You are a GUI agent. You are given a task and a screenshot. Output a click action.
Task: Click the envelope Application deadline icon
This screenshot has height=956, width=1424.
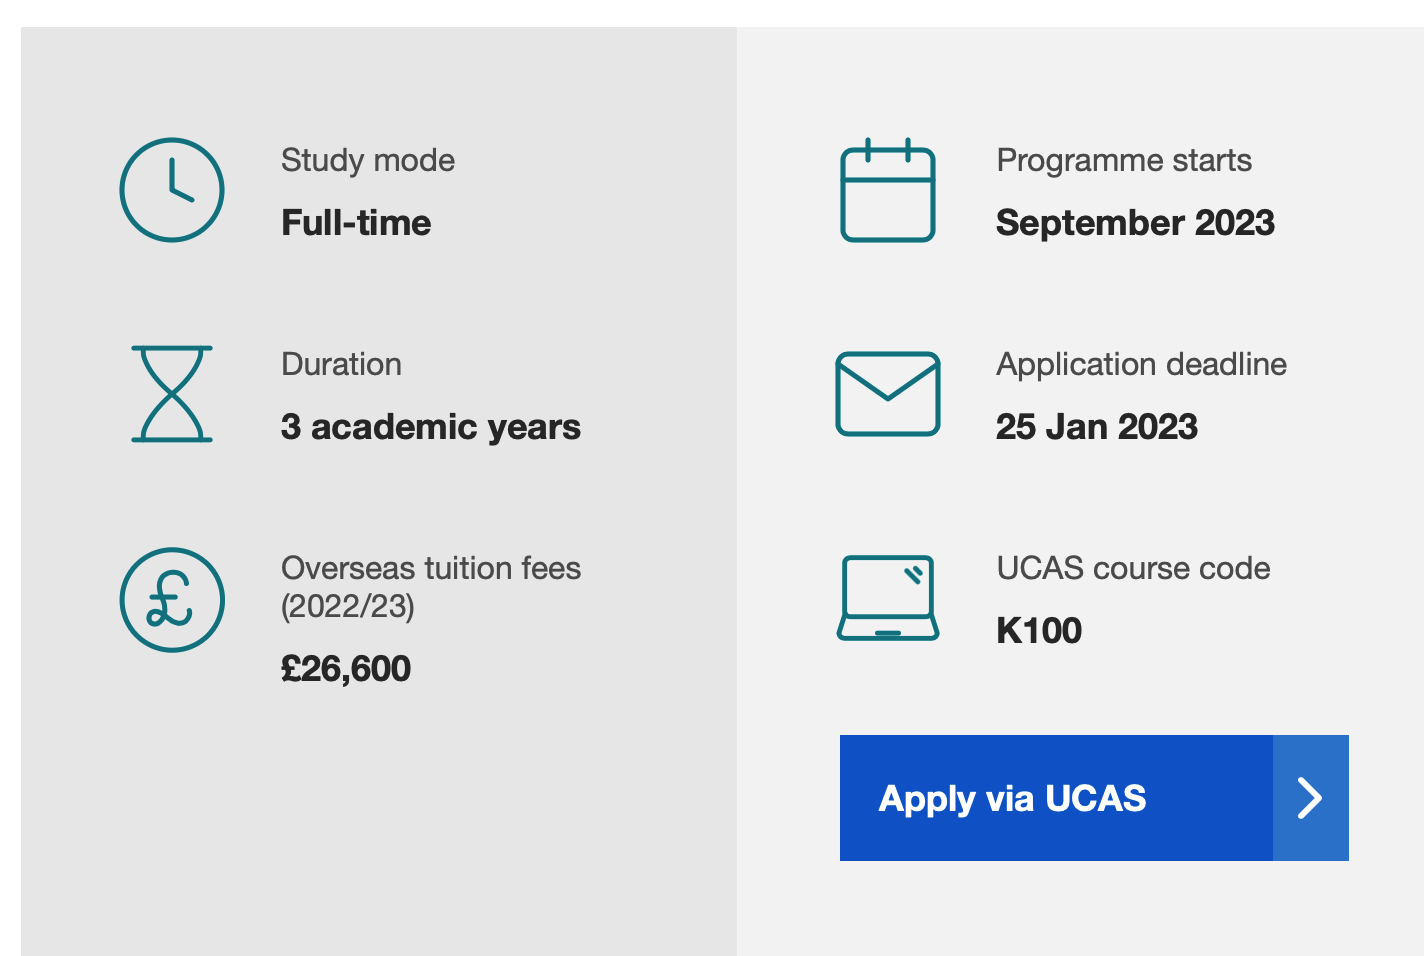[x=888, y=394]
